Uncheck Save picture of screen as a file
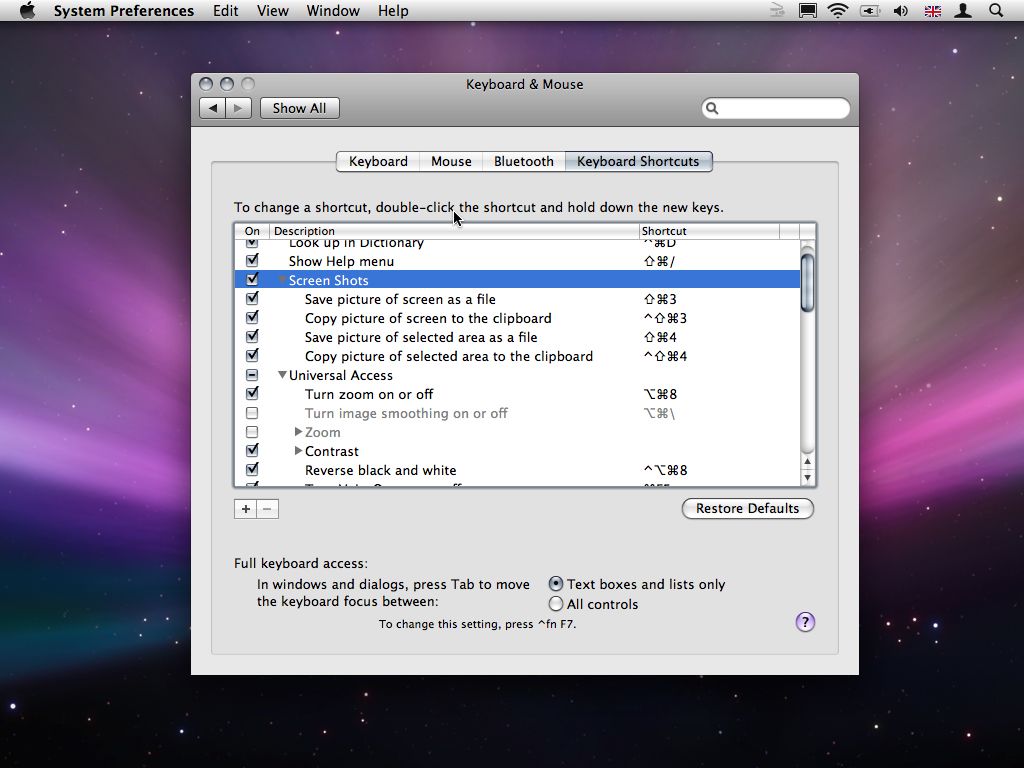This screenshot has width=1024, height=768. point(252,298)
